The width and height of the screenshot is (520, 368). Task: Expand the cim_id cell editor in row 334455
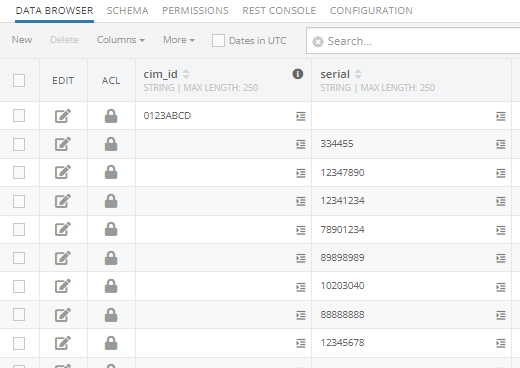[301, 144]
